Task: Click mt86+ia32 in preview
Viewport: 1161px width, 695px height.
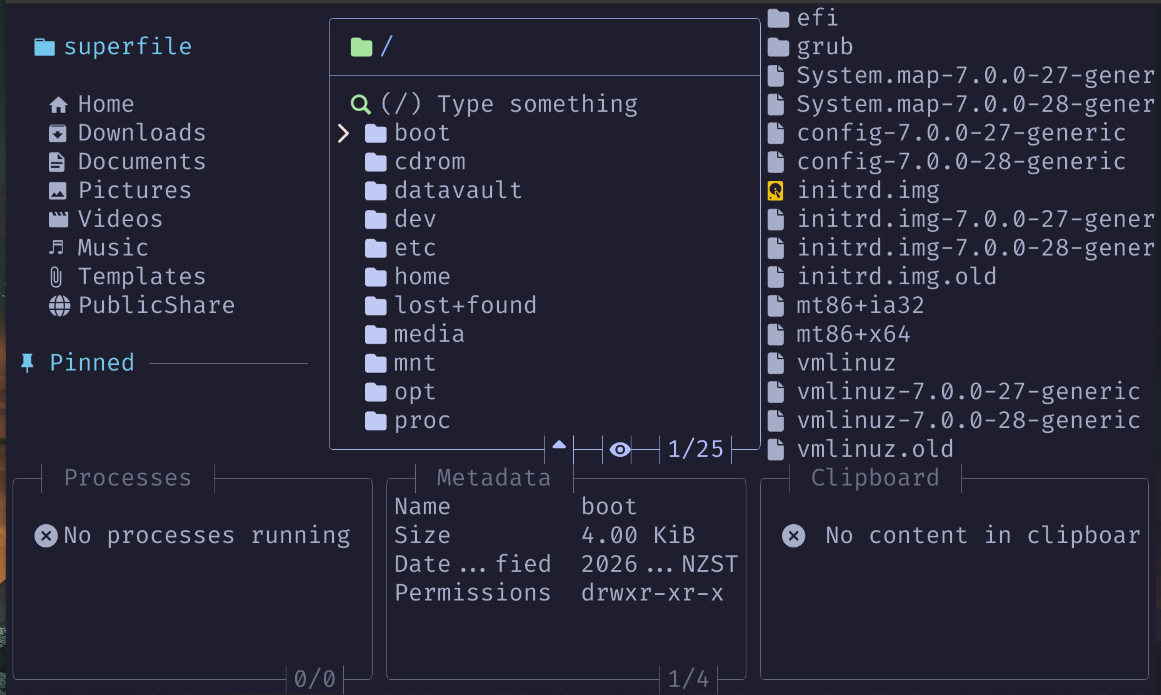Action: point(860,306)
